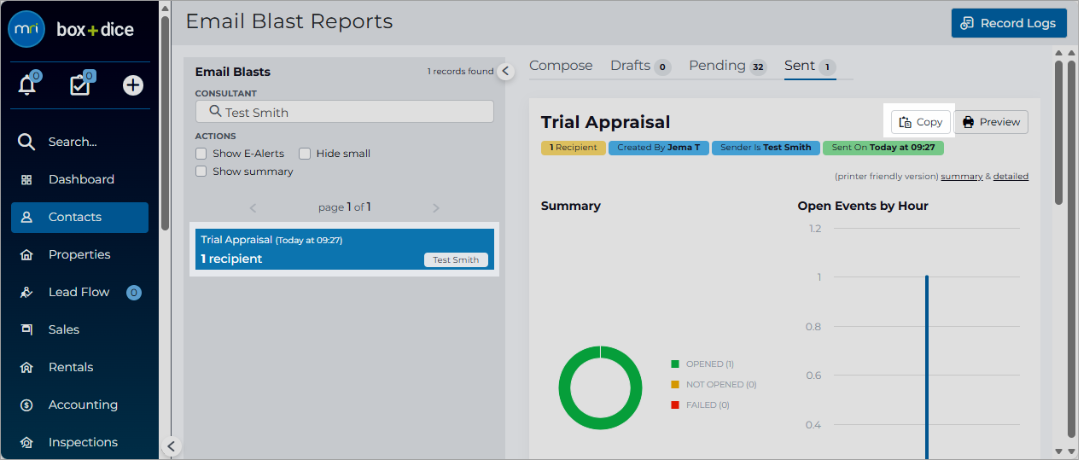
Task: Click the Copy button
Action: point(921,122)
